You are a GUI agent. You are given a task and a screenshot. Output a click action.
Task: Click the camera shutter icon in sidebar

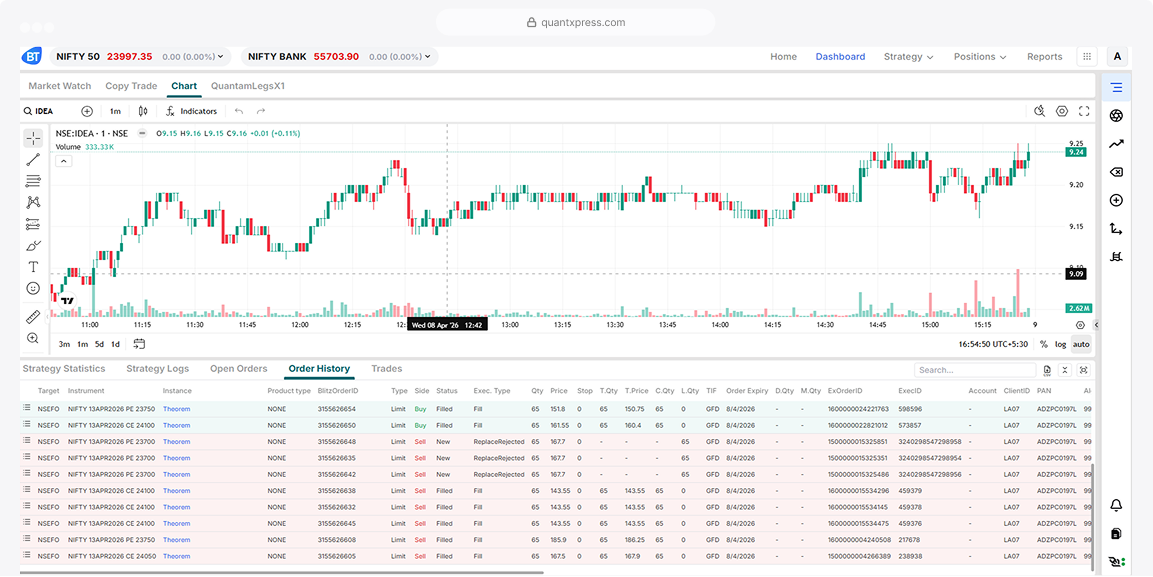click(x=1116, y=115)
